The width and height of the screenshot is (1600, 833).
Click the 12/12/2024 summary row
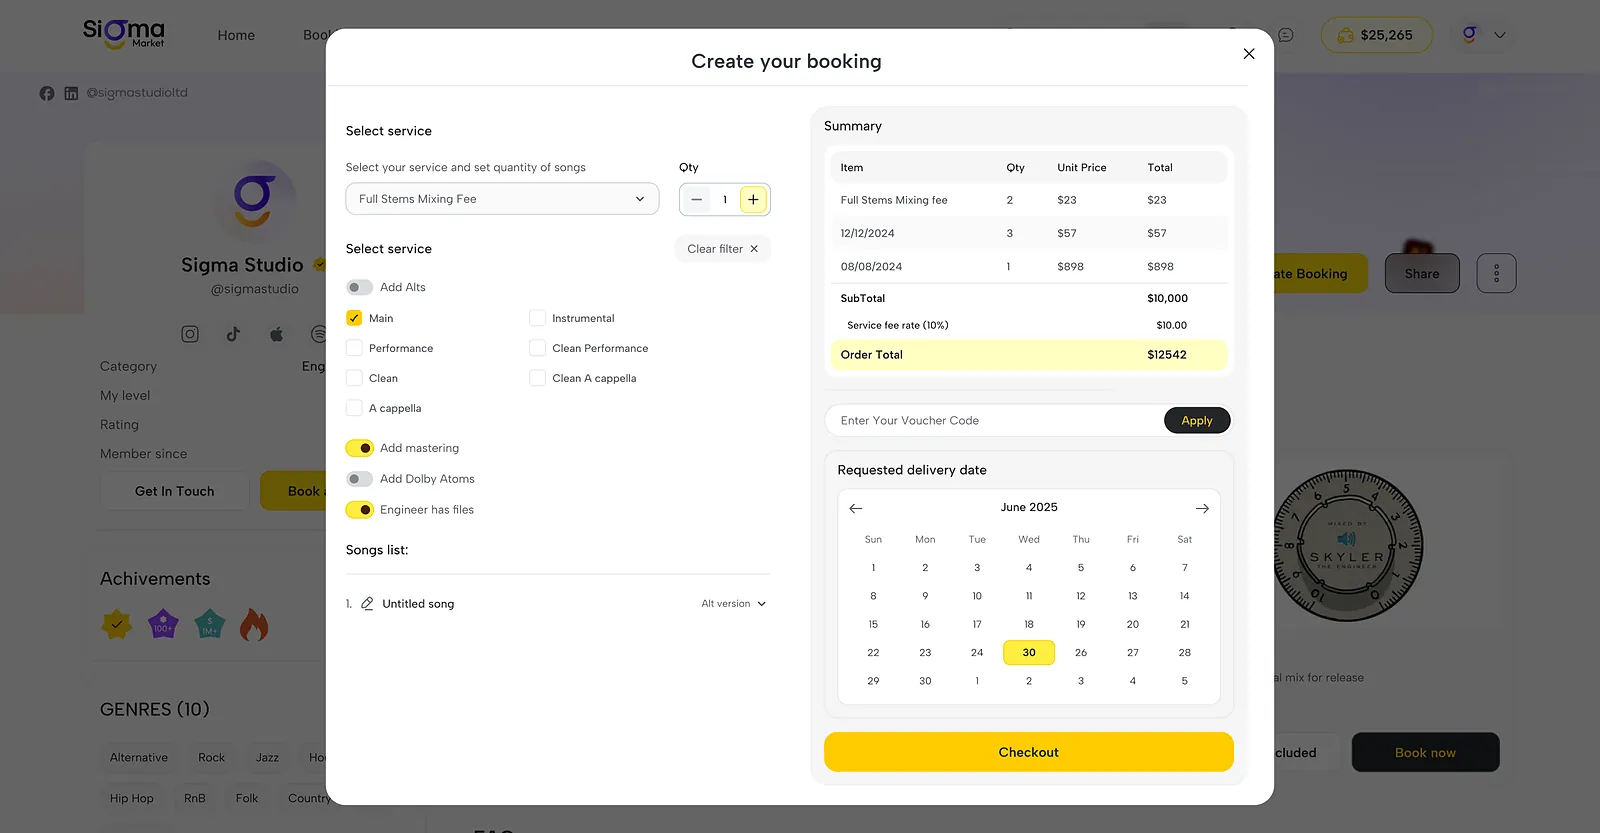(1029, 233)
